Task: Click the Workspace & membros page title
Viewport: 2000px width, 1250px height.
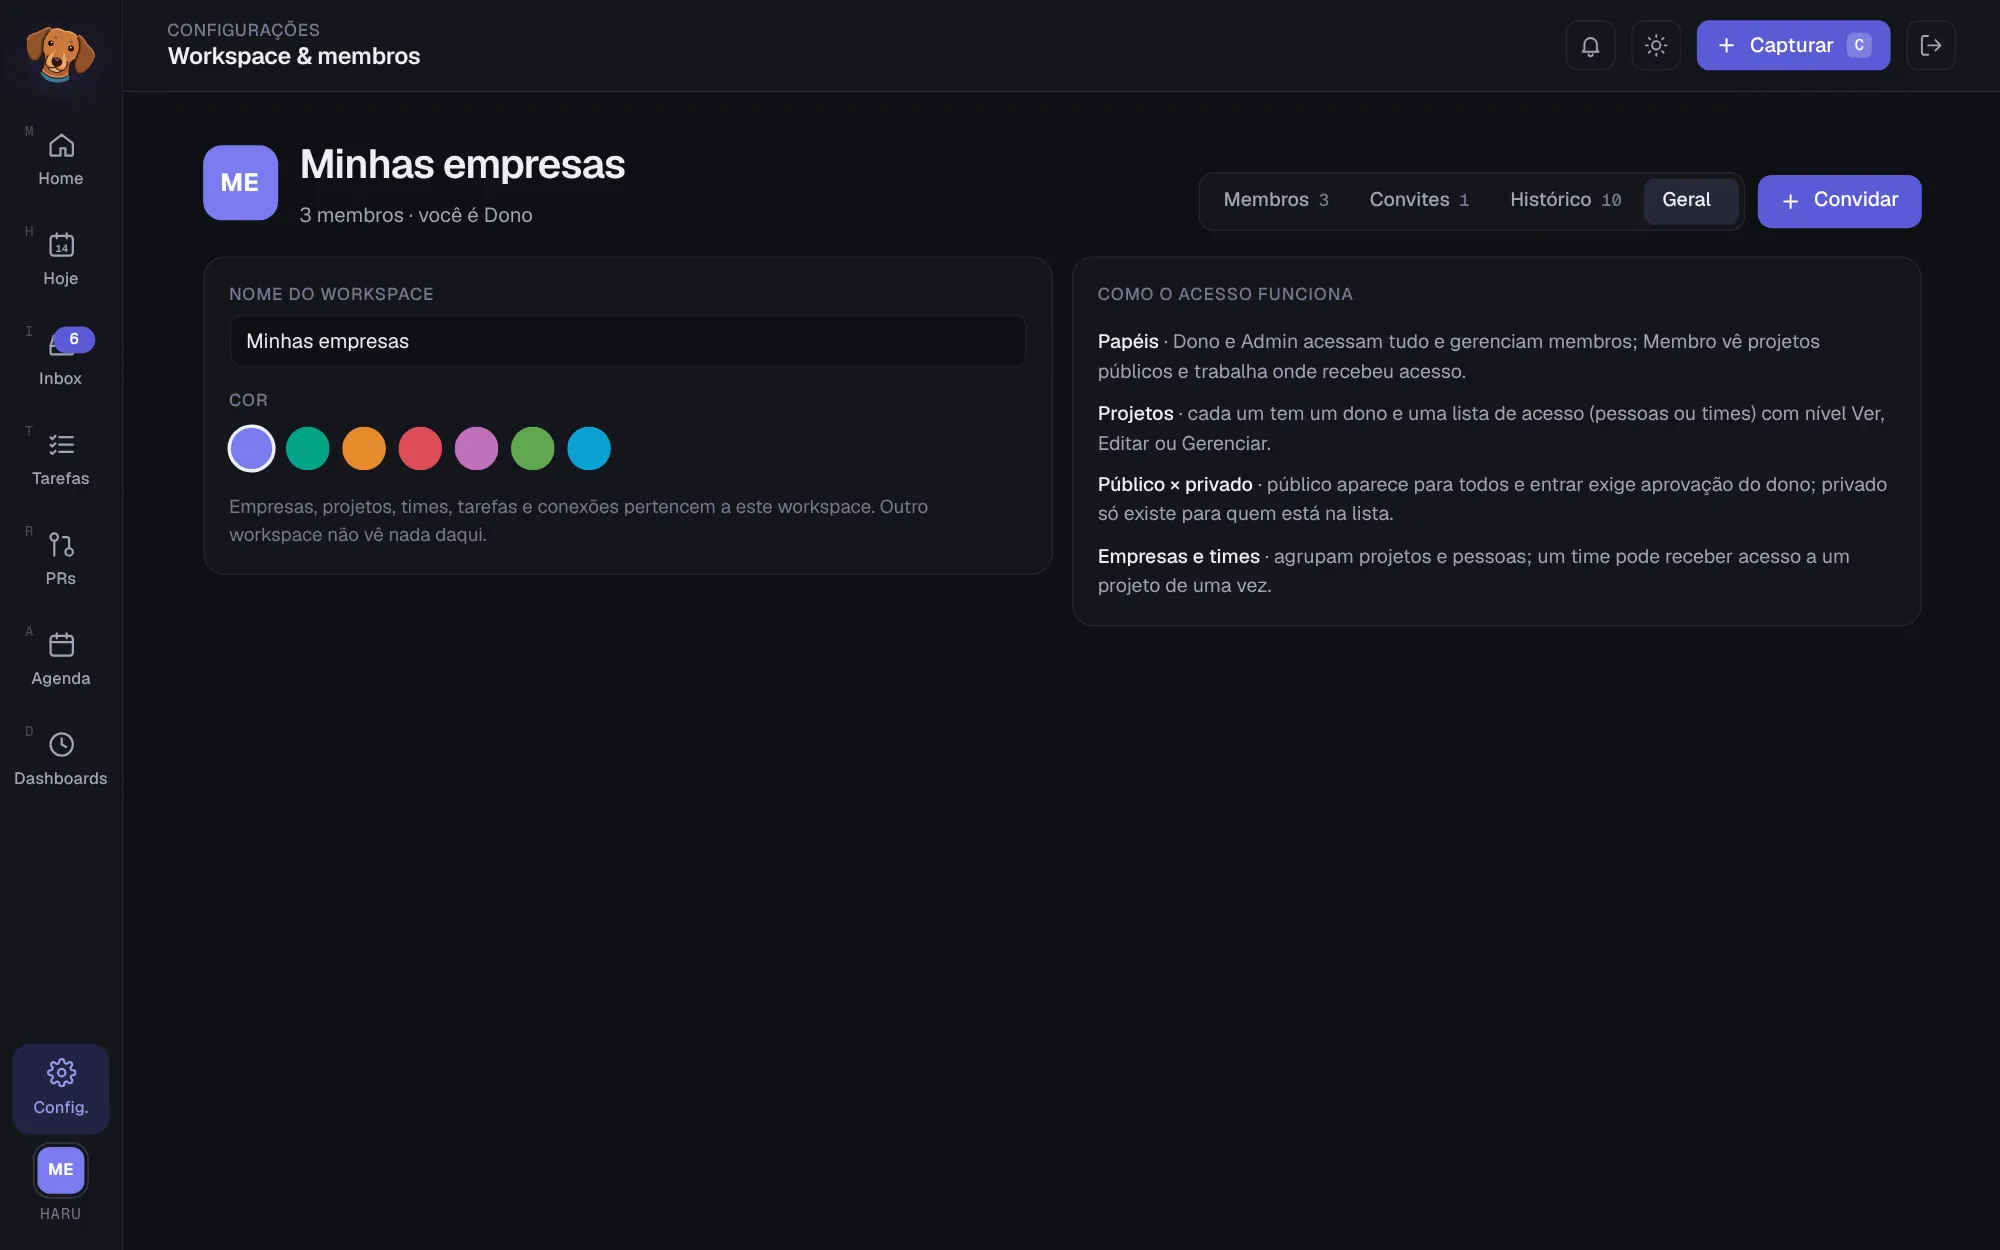Action: click(x=294, y=56)
